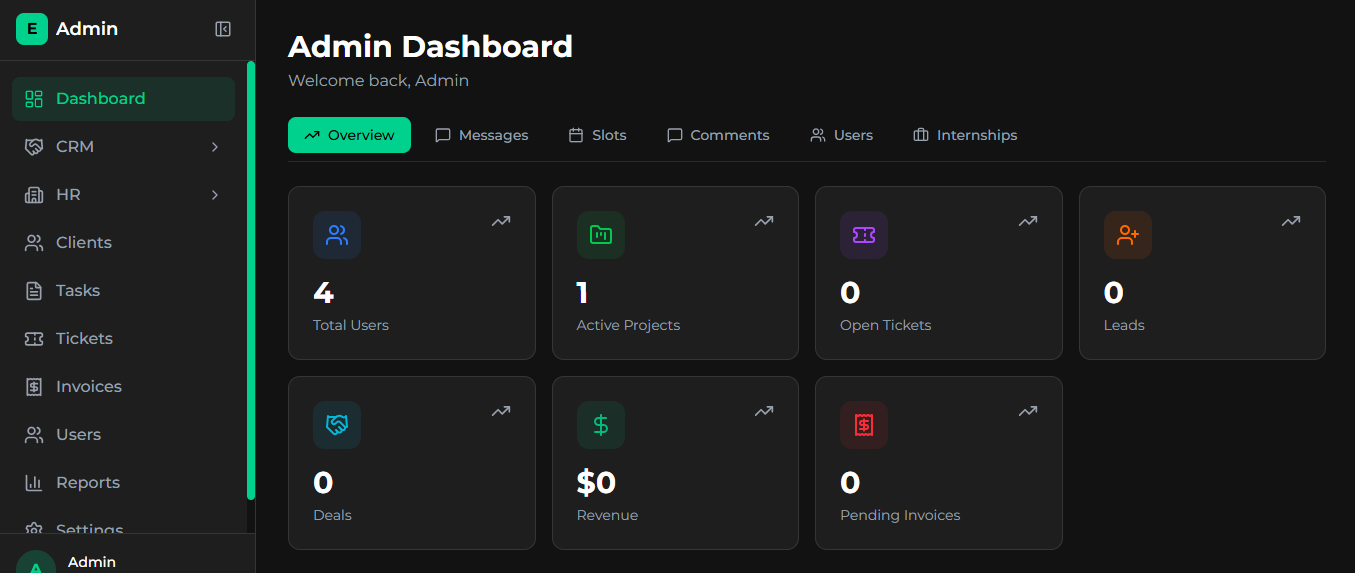Click the trend arrow on Leads card
Viewport: 1355px width, 573px height.
1291,221
